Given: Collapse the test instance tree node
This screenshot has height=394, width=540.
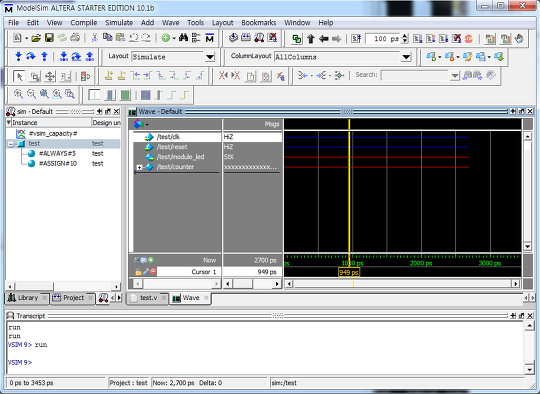Looking at the screenshot, I should 11,144.
